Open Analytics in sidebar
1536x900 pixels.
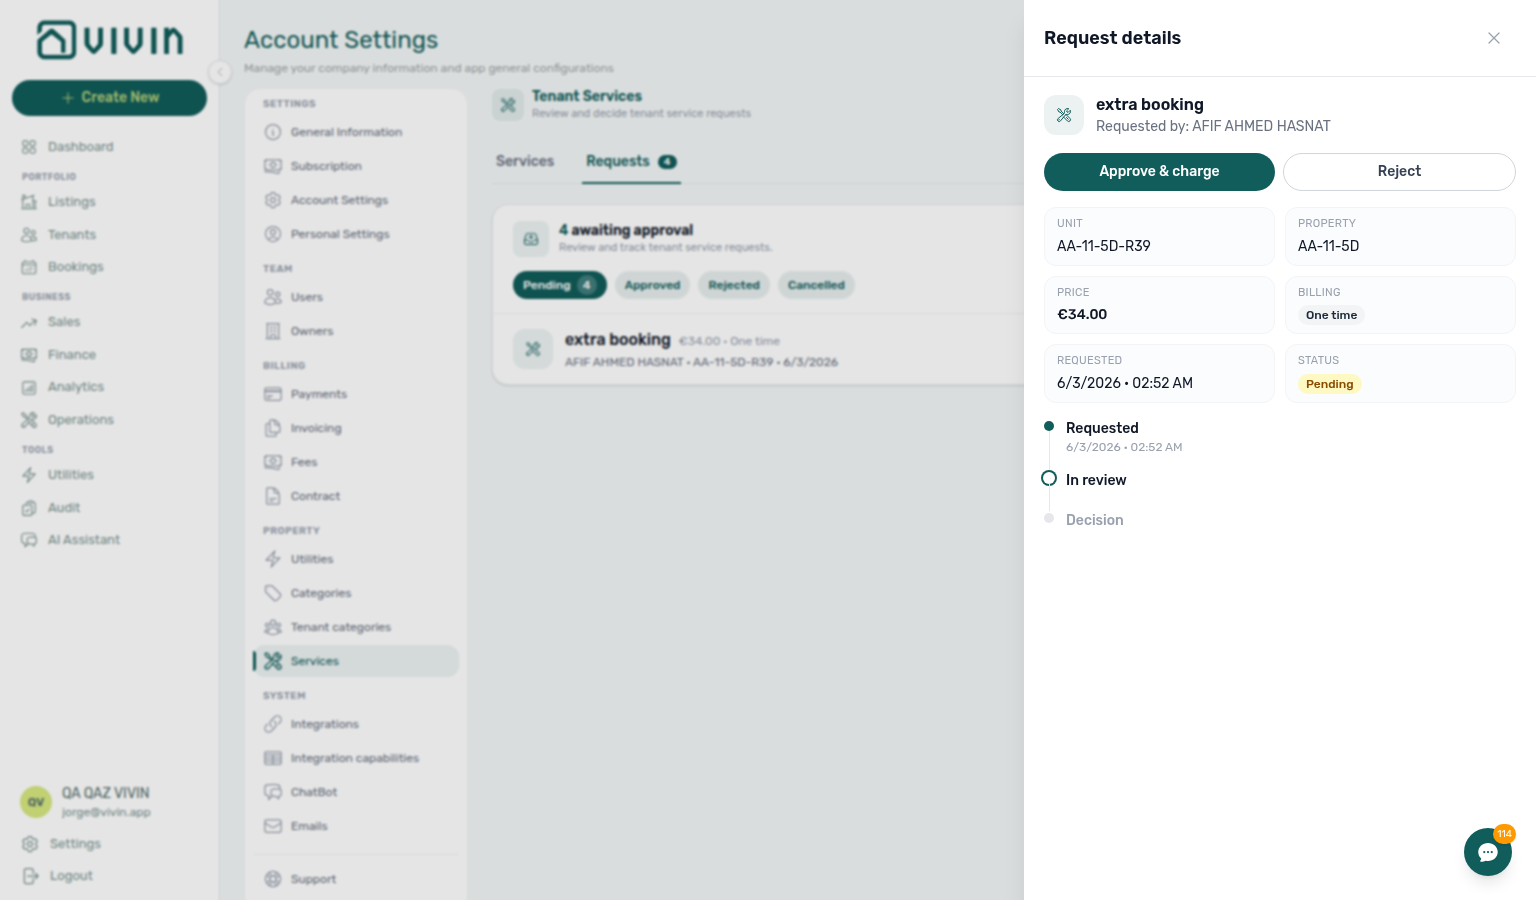(x=64, y=387)
